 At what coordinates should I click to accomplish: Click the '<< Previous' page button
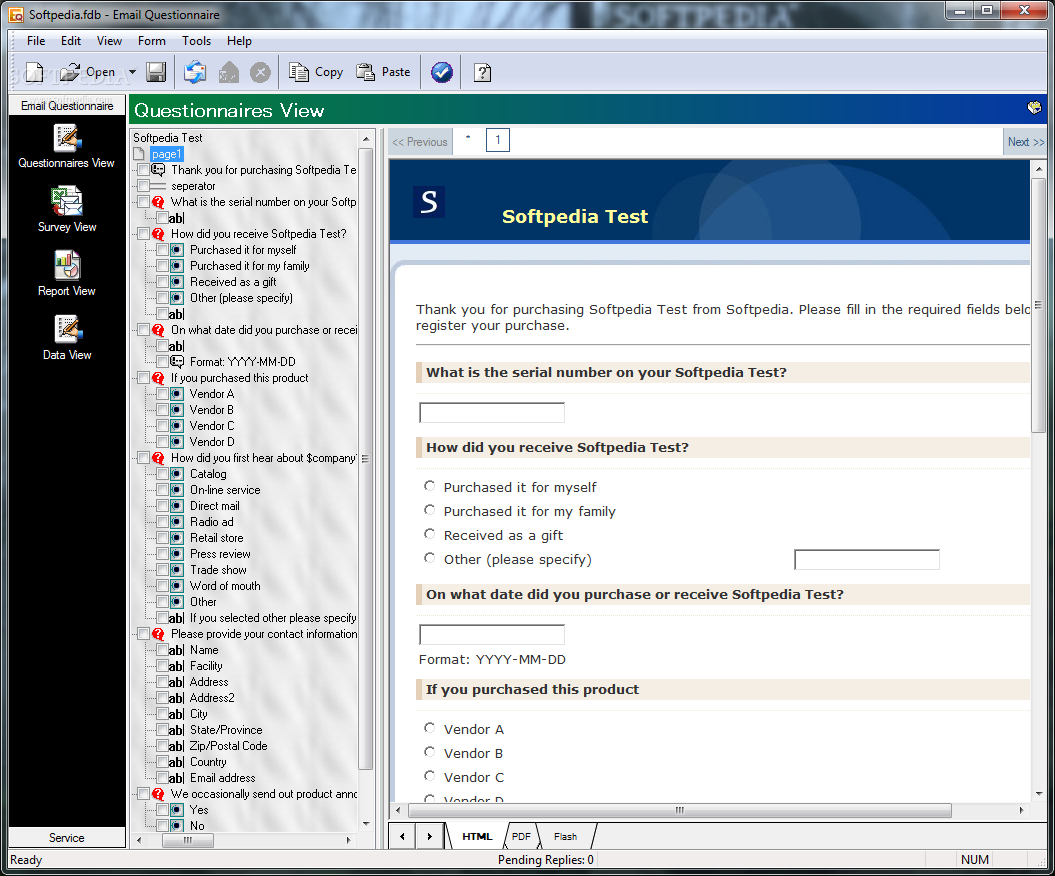420,142
